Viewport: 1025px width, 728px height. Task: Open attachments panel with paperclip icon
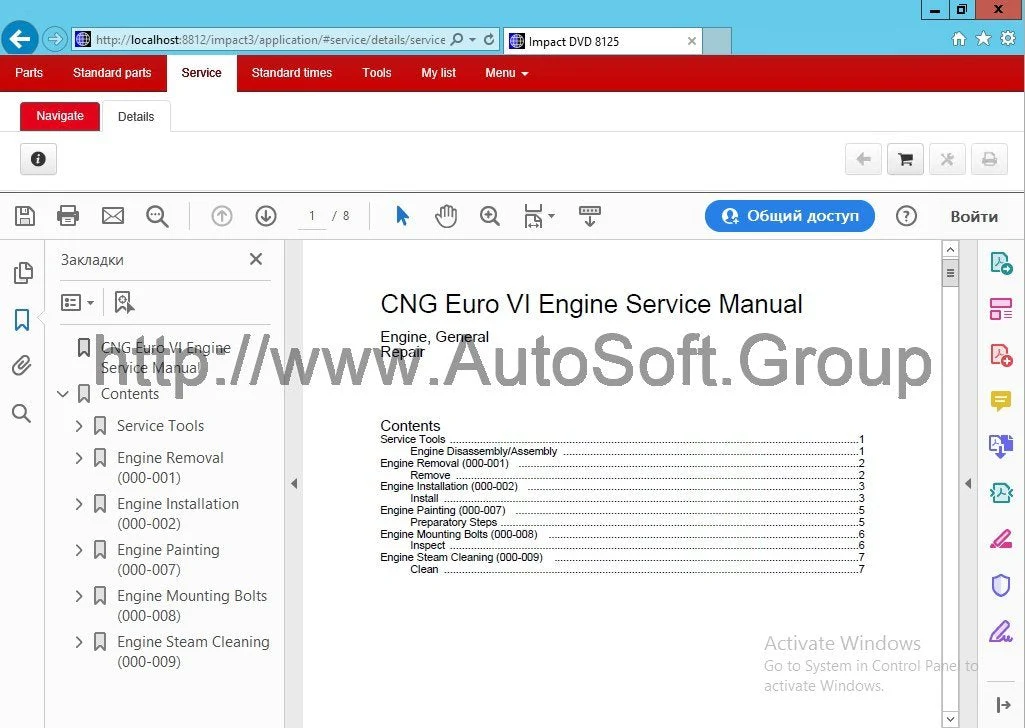coord(21,365)
